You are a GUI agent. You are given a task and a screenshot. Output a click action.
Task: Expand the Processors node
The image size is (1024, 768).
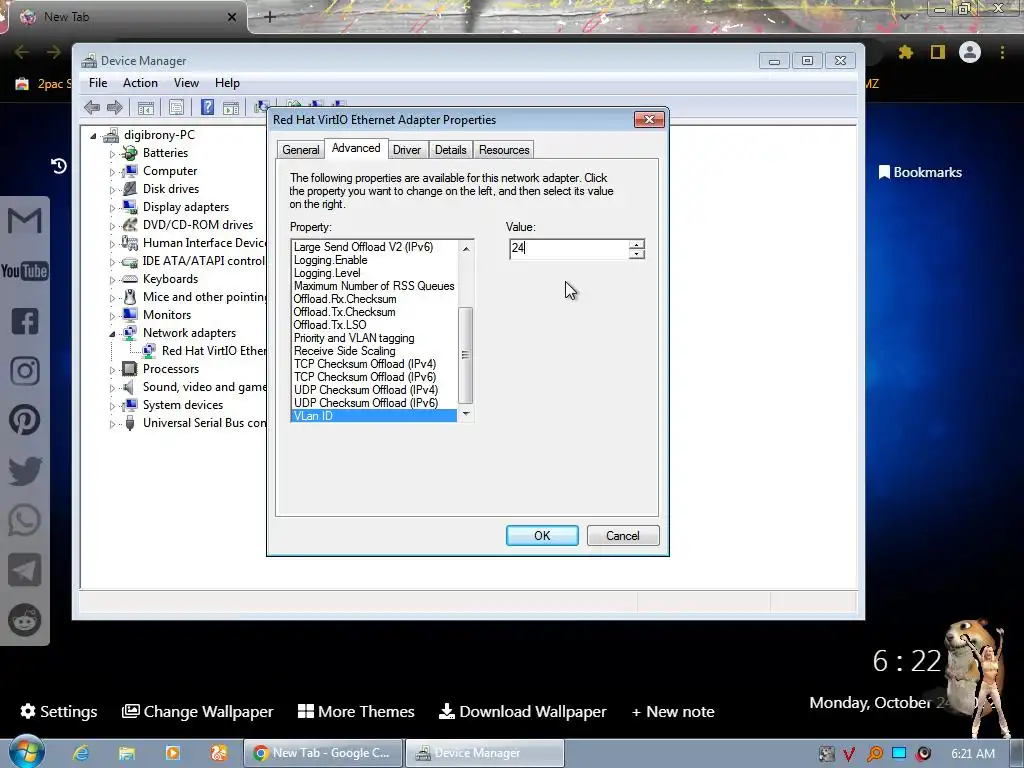pos(112,370)
